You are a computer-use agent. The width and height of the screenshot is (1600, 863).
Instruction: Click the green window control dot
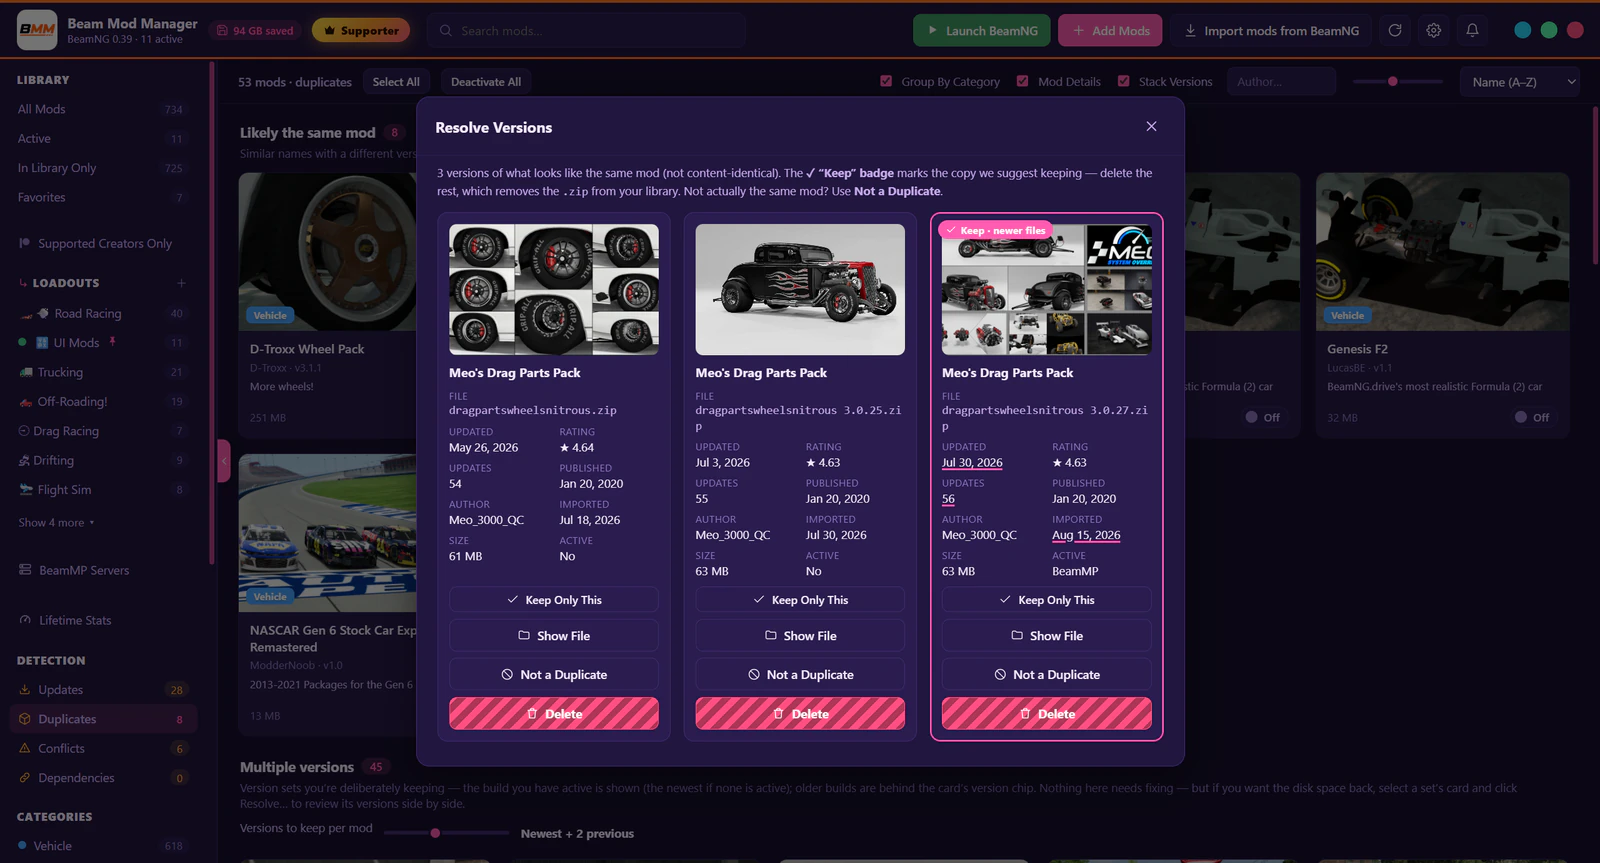pos(1549,30)
